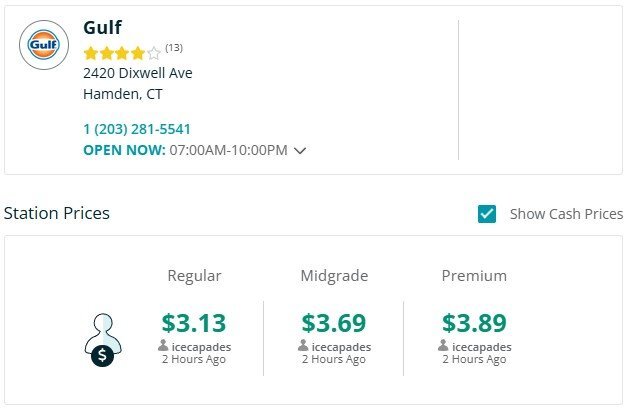The height and width of the screenshot is (412, 629).
Task: Click the Gulf station name heading
Action: 102,27
